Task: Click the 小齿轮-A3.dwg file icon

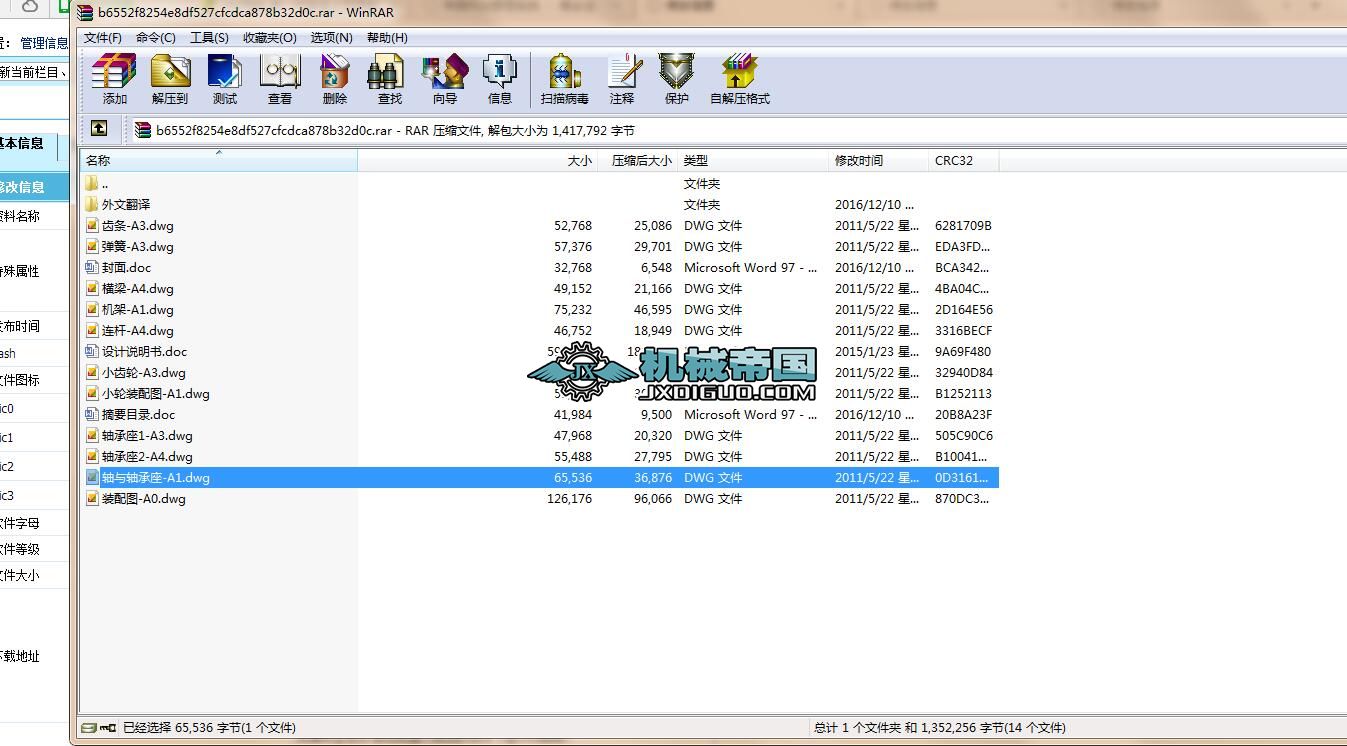Action: coord(92,372)
